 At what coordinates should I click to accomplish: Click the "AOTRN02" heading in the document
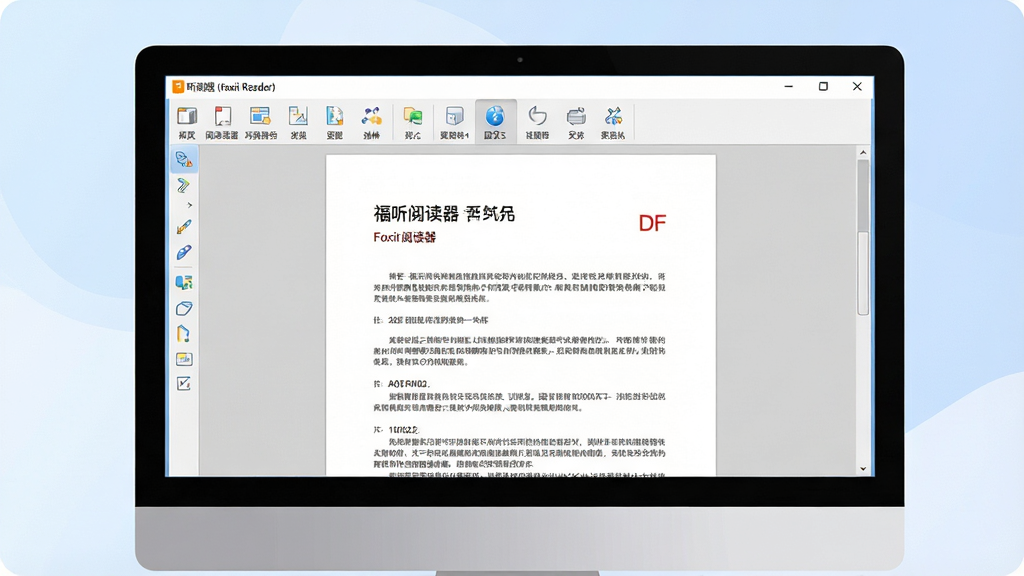coord(409,384)
